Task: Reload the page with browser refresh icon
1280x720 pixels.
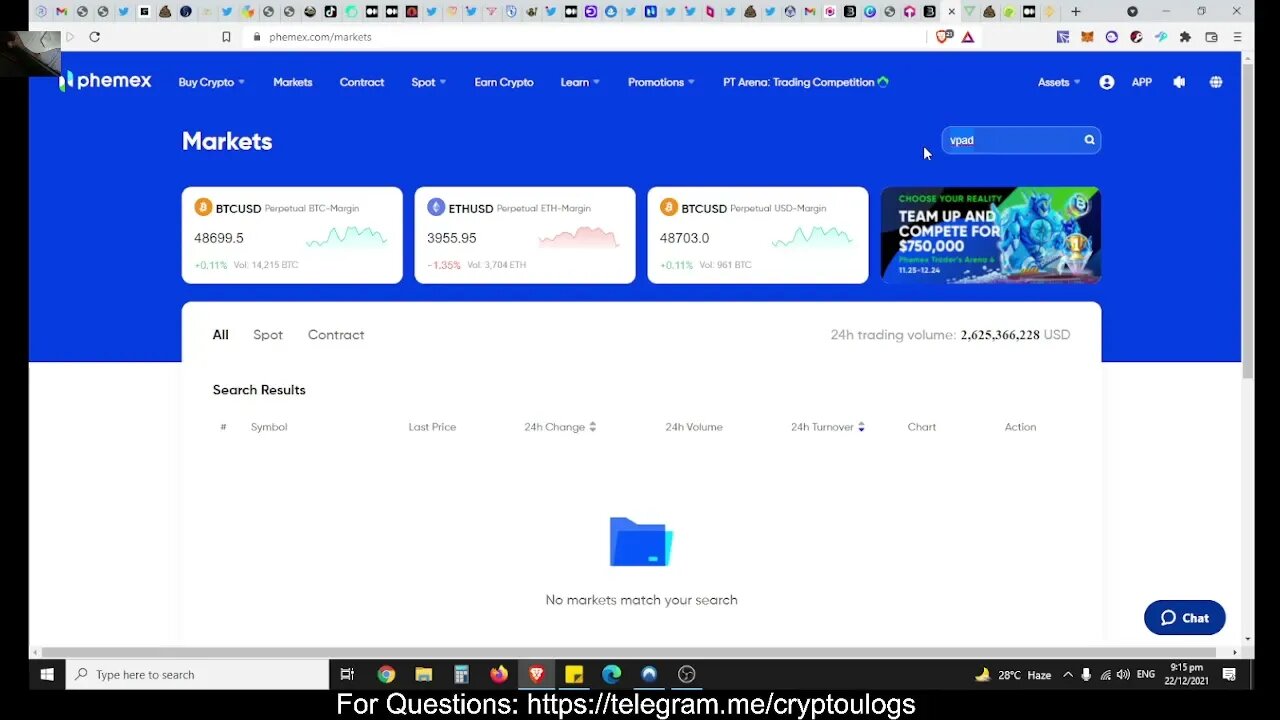Action: pyautogui.click(x=94, y=37)
